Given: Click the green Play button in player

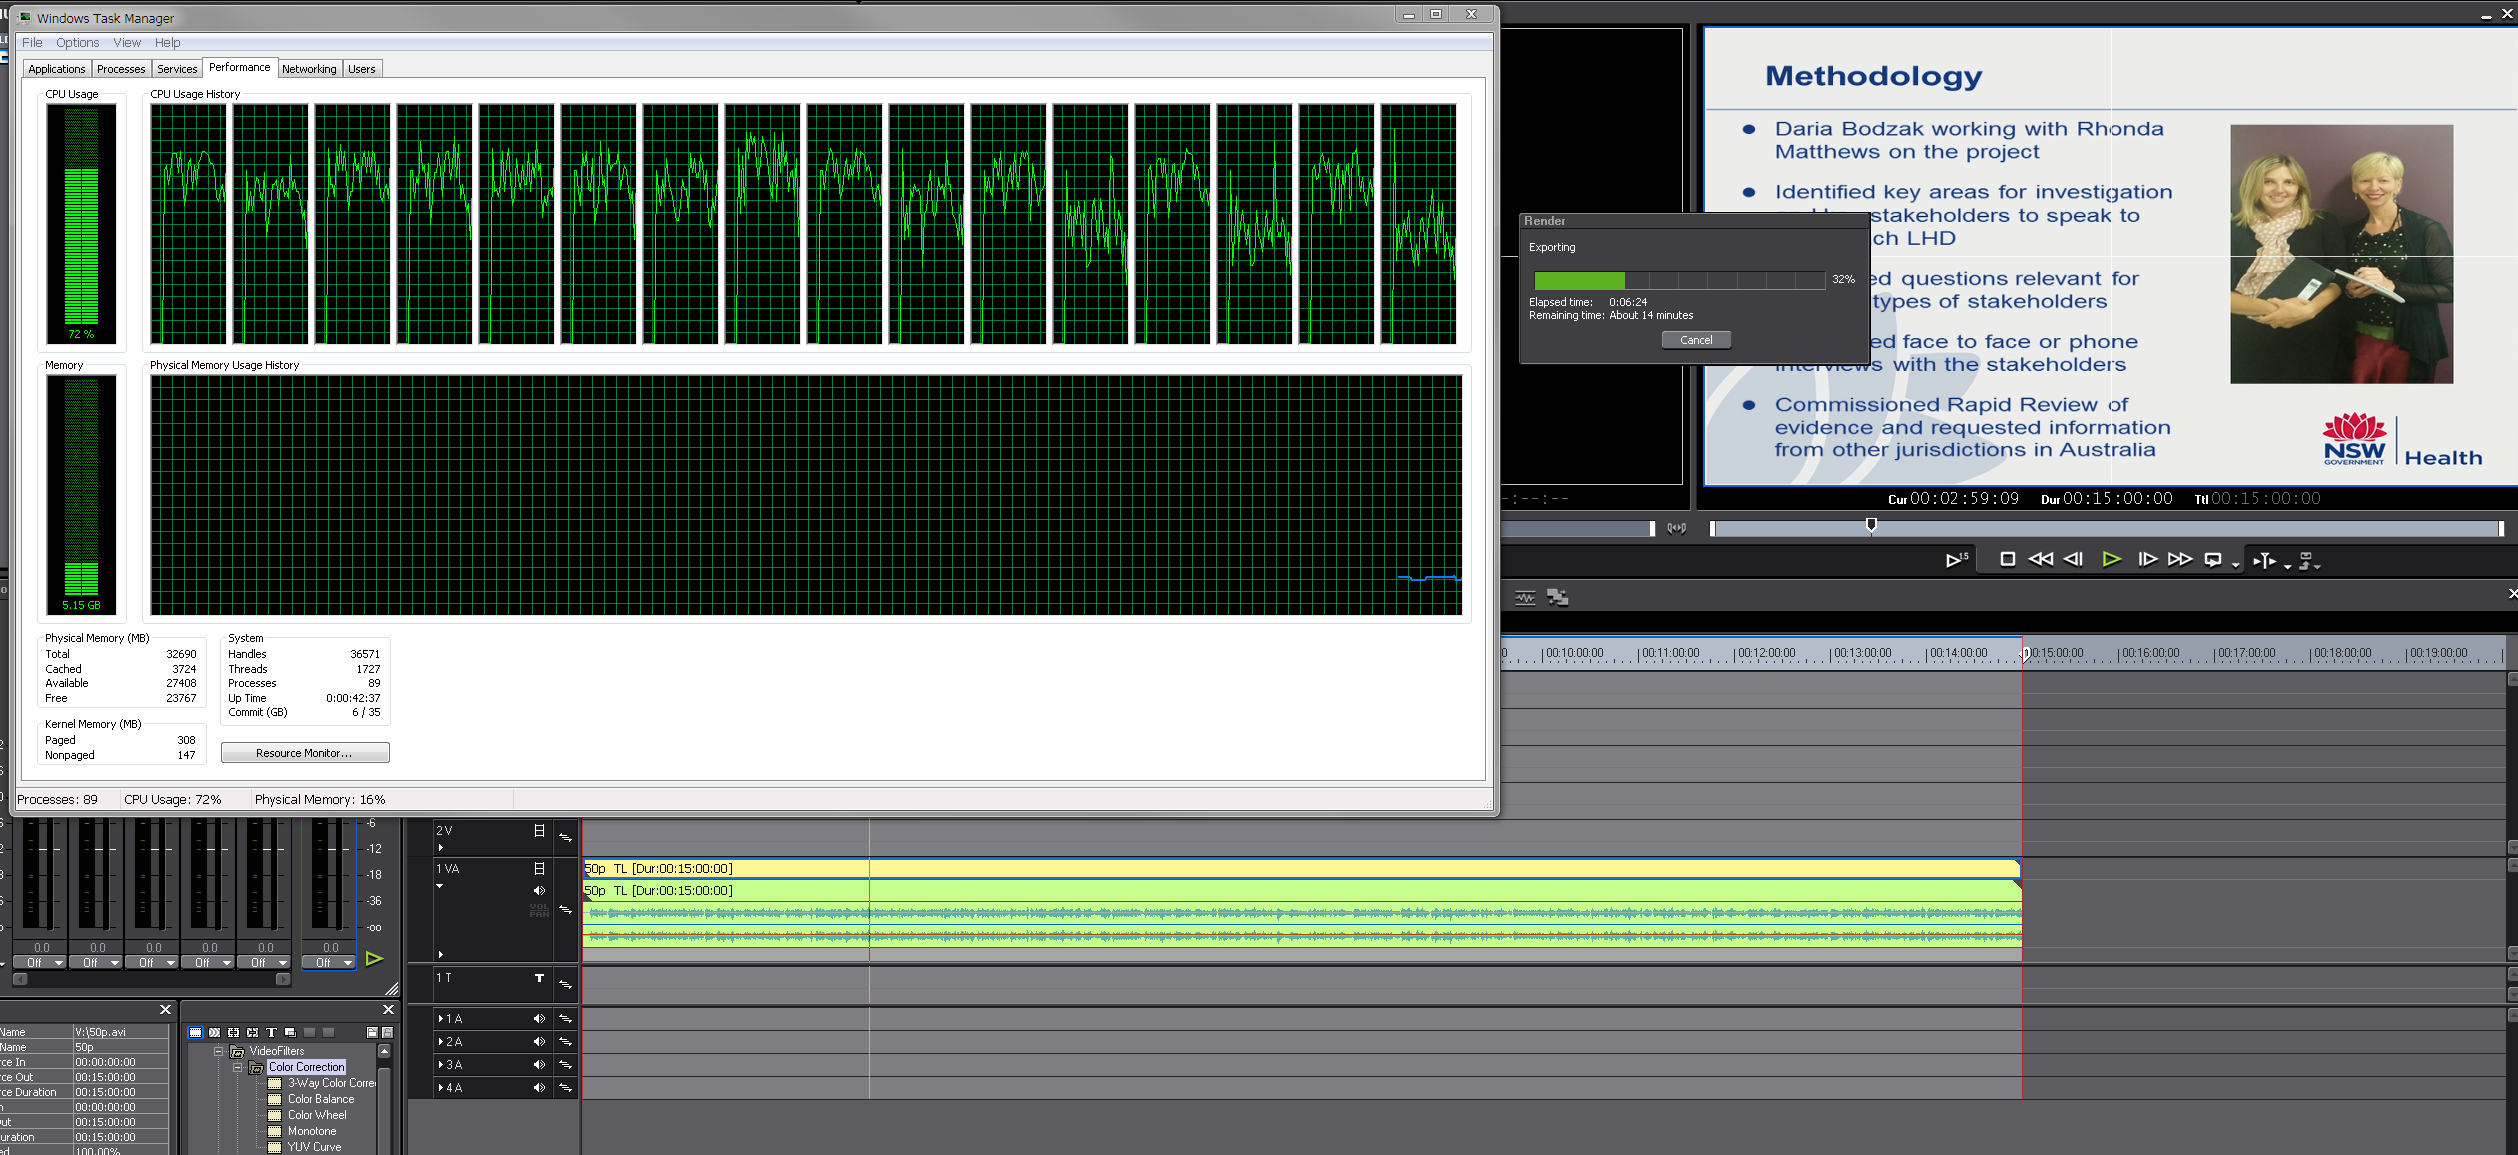Looking at the screenshot, I should tap(2111, 560).
